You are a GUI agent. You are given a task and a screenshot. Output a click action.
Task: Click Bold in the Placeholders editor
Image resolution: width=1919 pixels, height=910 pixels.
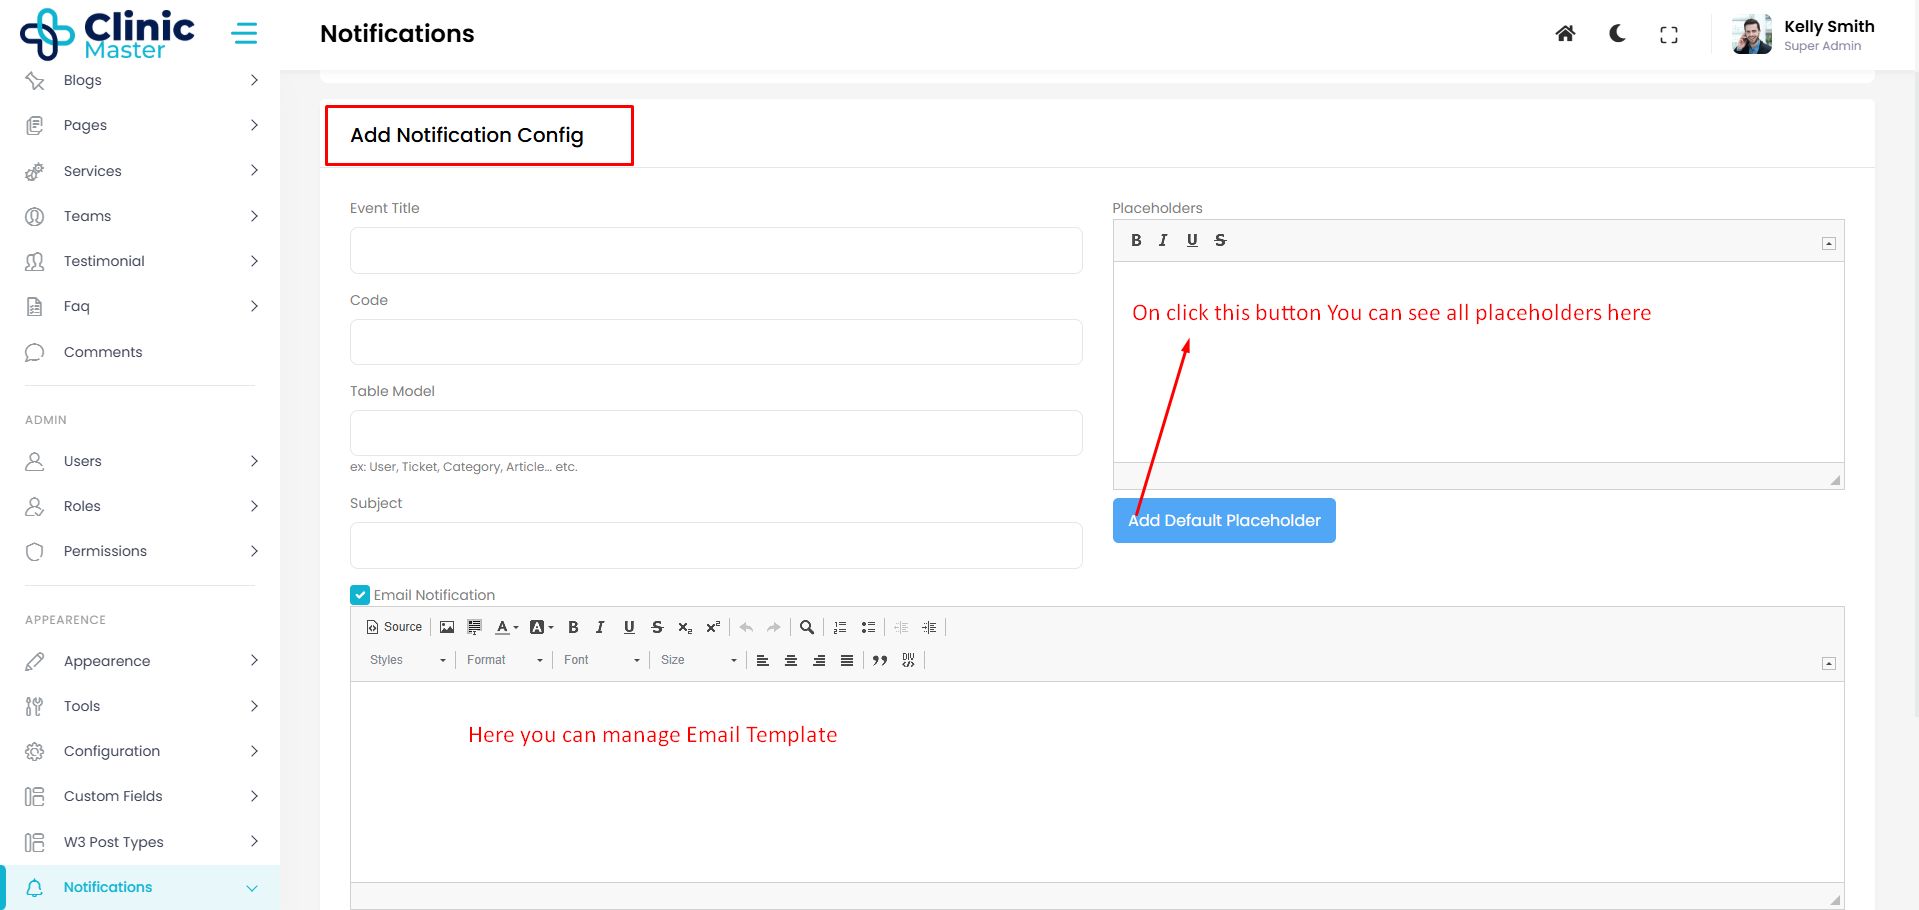1136,240
